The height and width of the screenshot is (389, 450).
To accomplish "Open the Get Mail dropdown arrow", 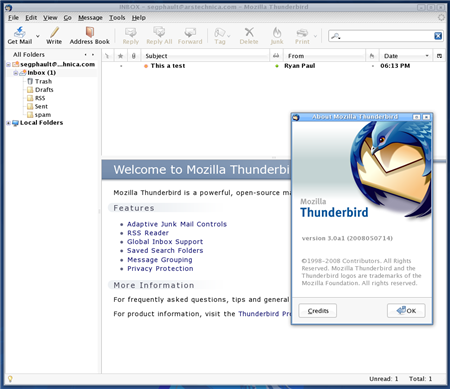I will pyautogui.click(x=38, y=36).
